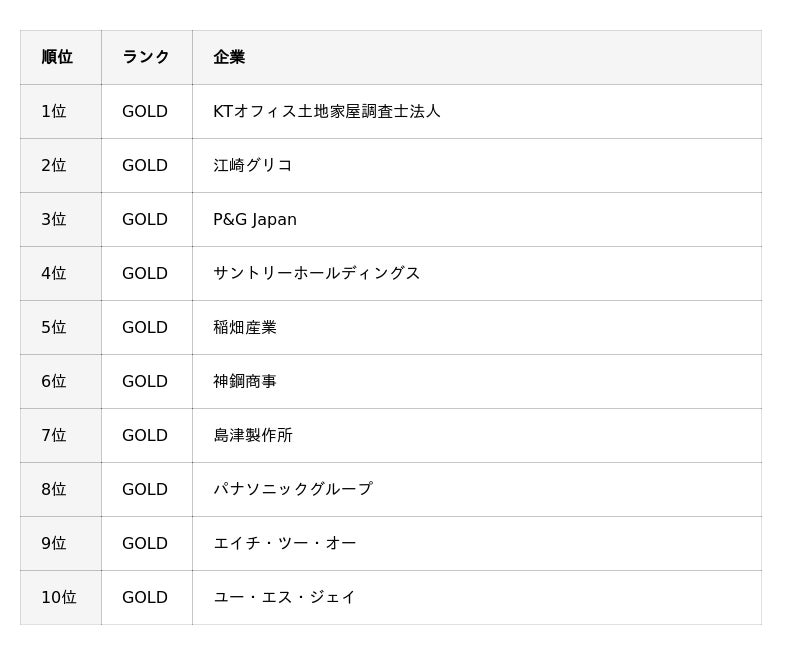Click GOLD rank in the 7位 row
800x655 pixels.
pos(145,435)
